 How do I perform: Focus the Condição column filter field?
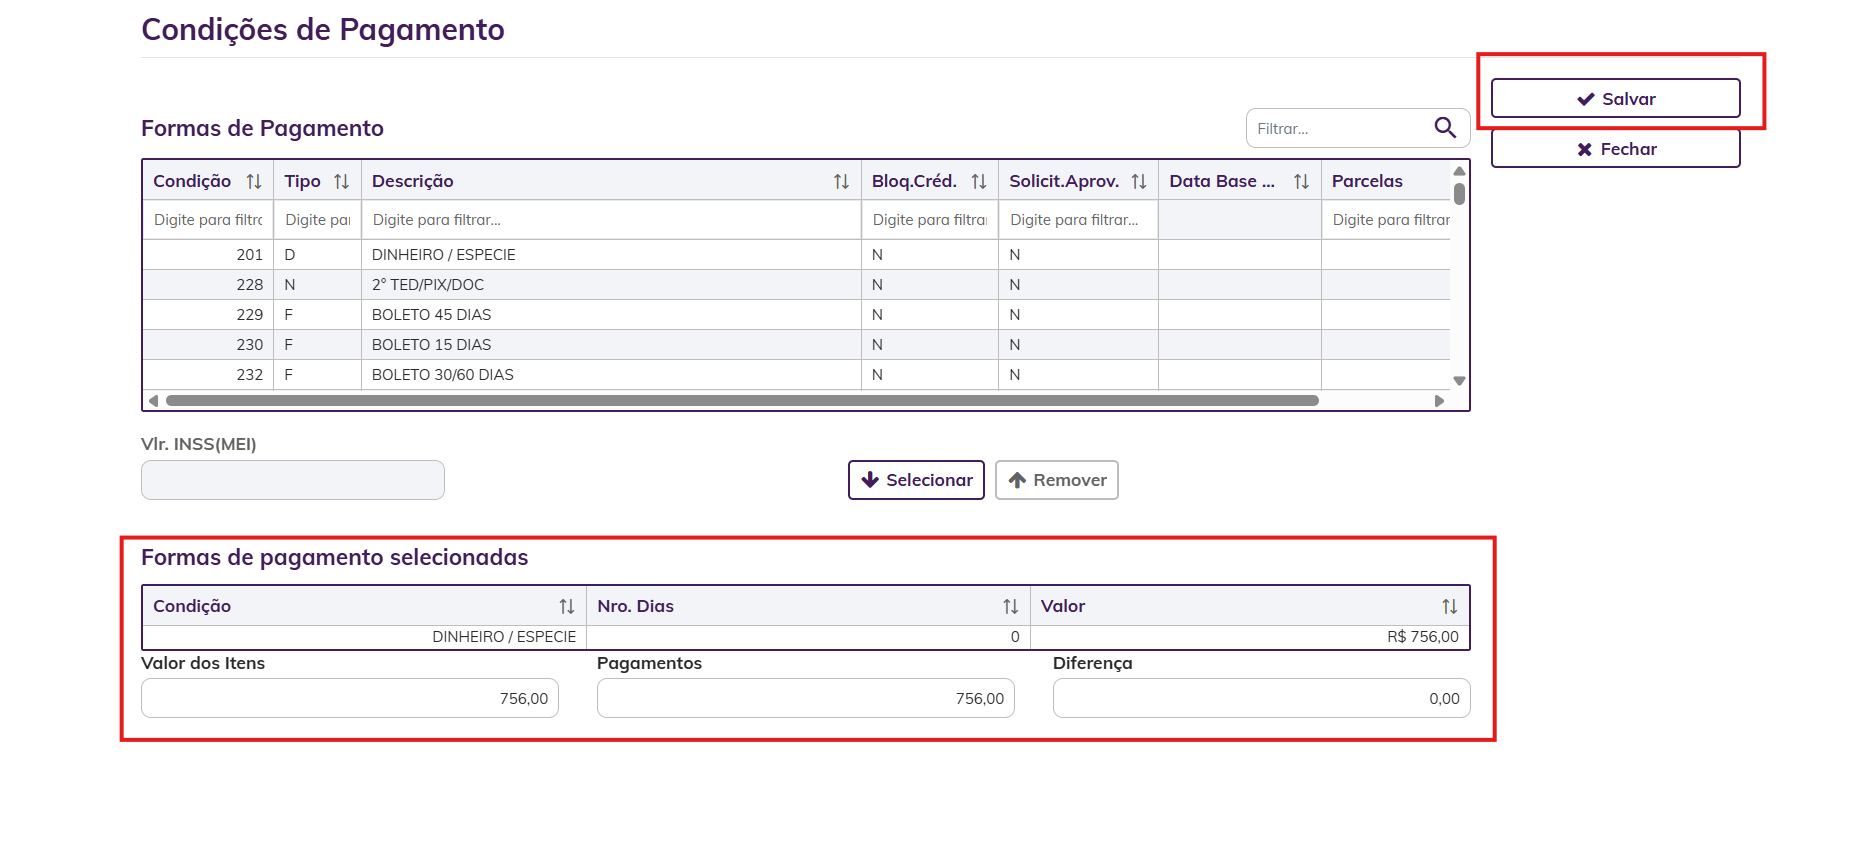coord(208,220)
